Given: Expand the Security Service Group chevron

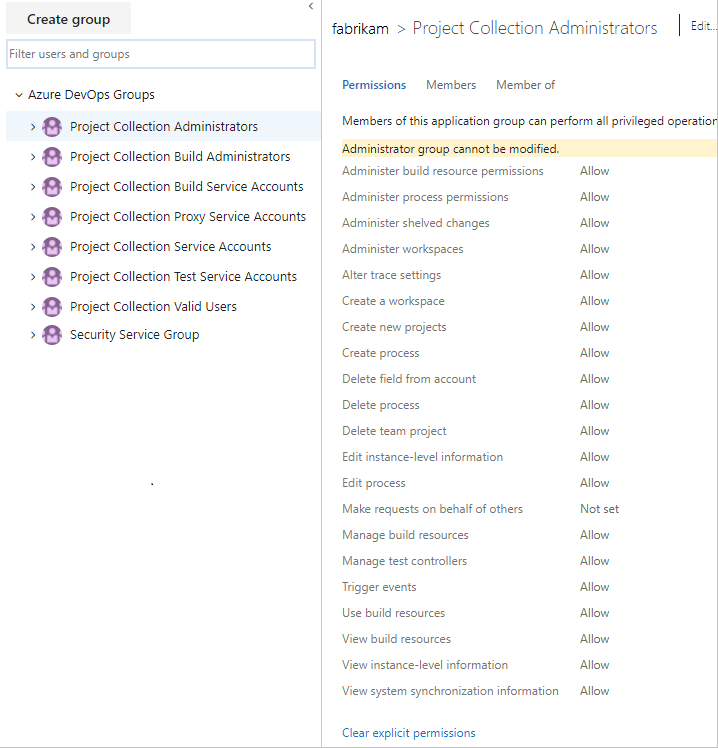Looking at the screenshot, I should pos(33,335).
